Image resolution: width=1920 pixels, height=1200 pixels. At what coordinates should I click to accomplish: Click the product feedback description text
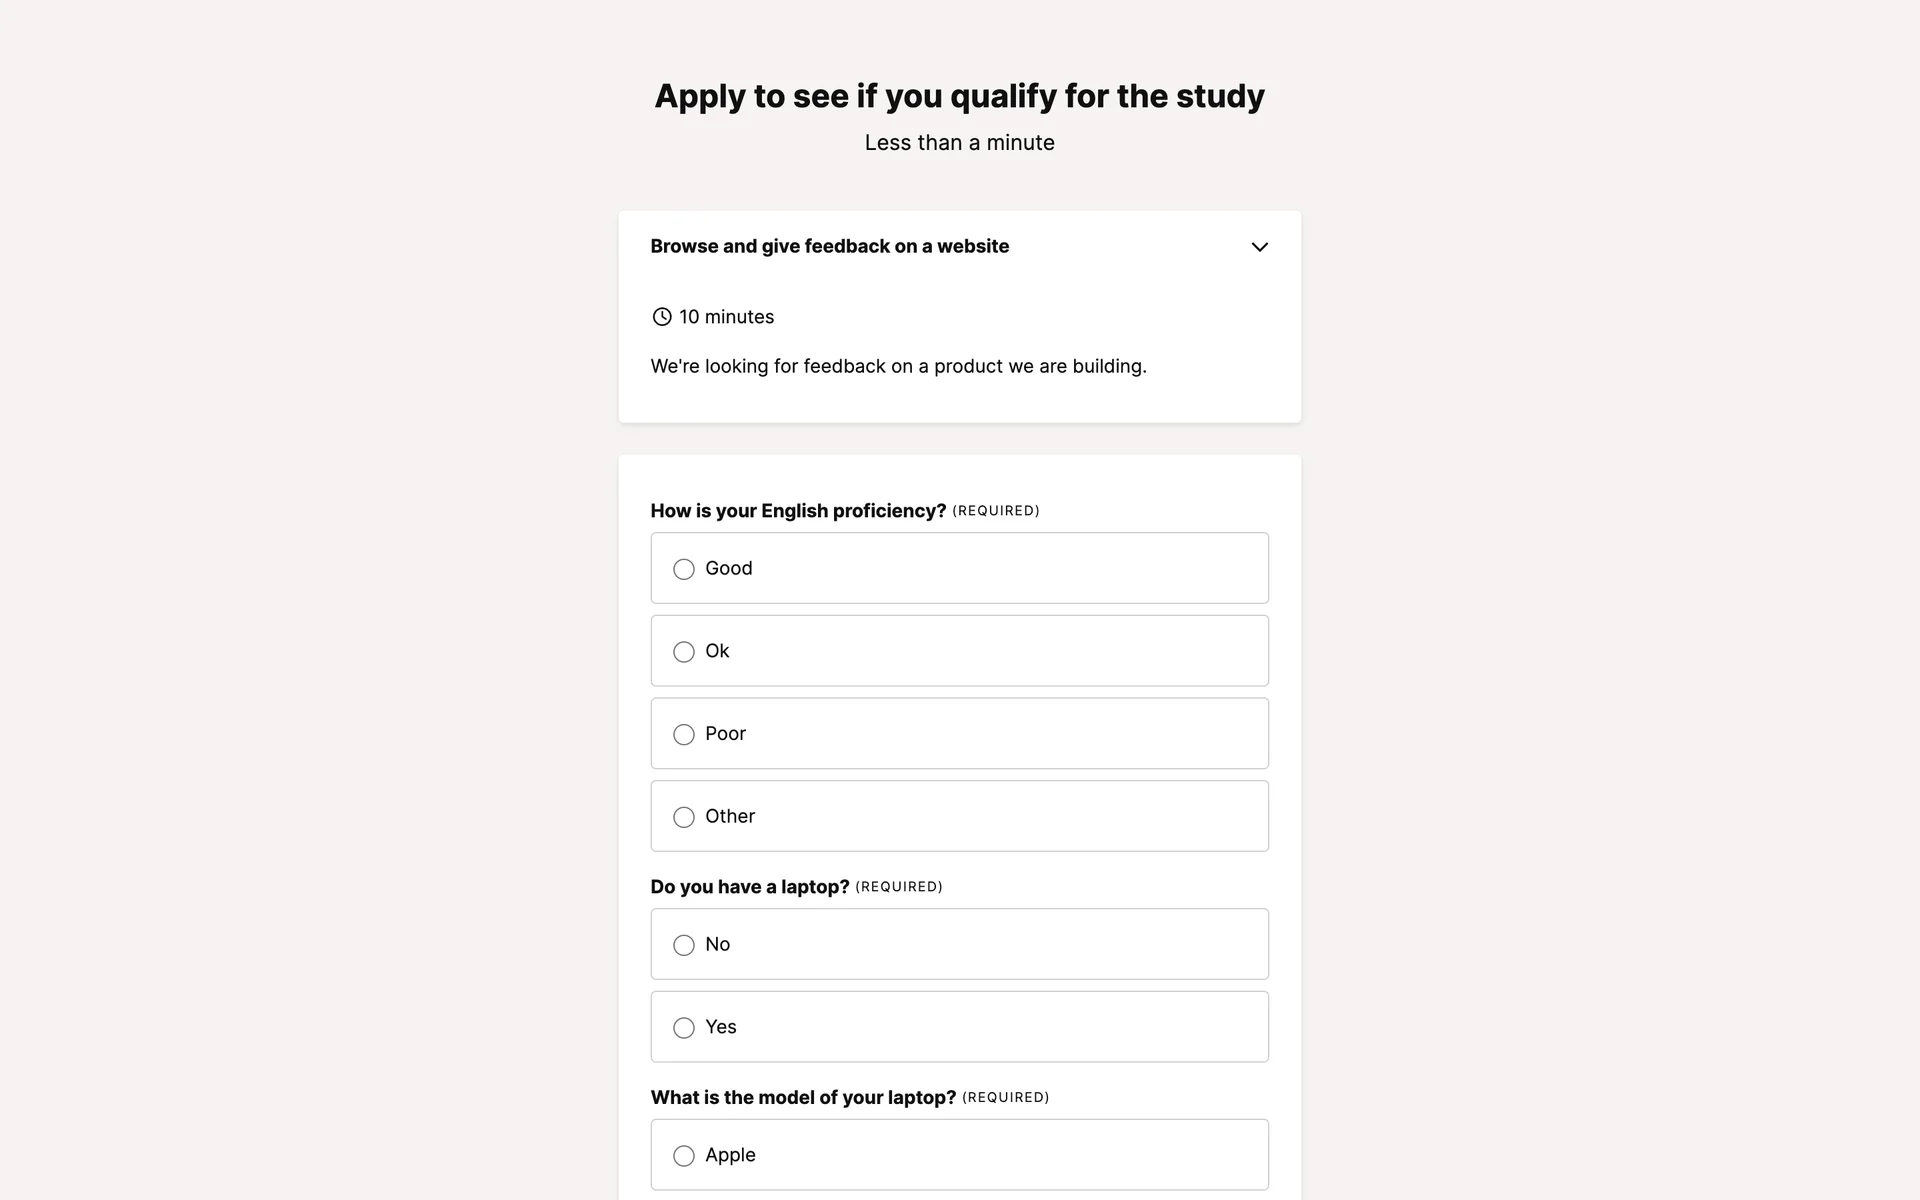(898, 366)
